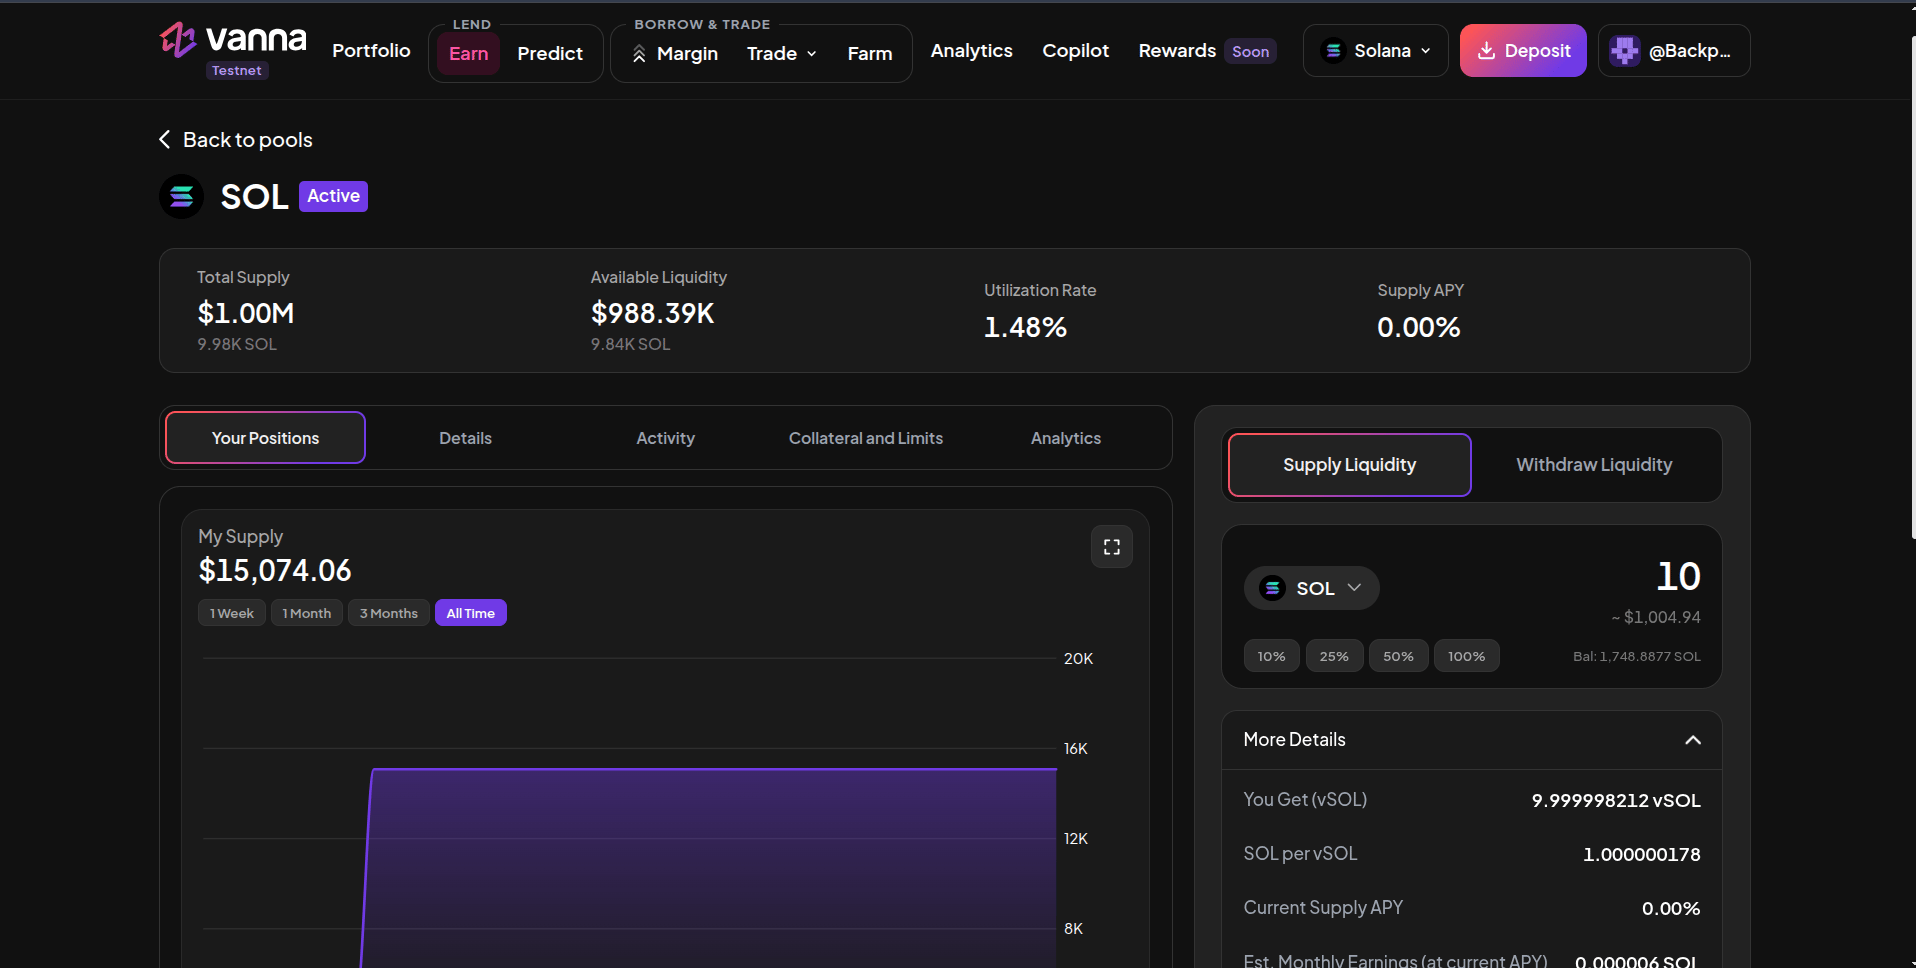Set supply amount to 10%

click(1272, 656)
